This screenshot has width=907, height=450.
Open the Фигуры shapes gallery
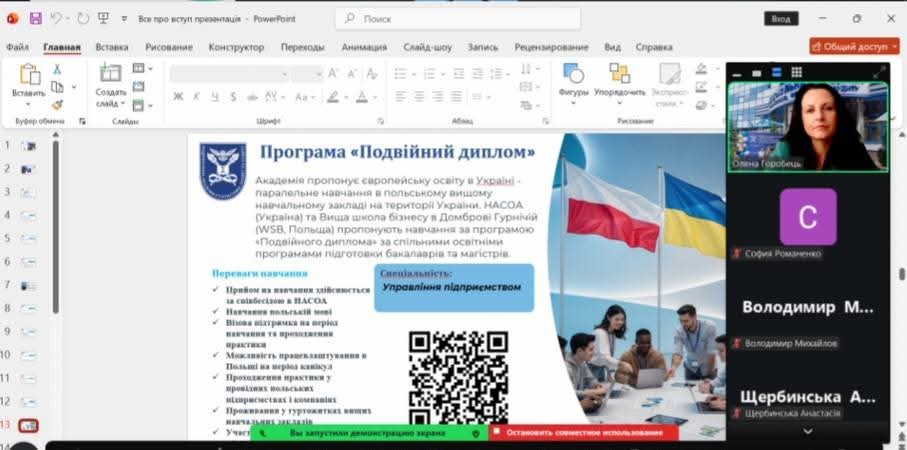pyautogui.click(x=573, y=80)
